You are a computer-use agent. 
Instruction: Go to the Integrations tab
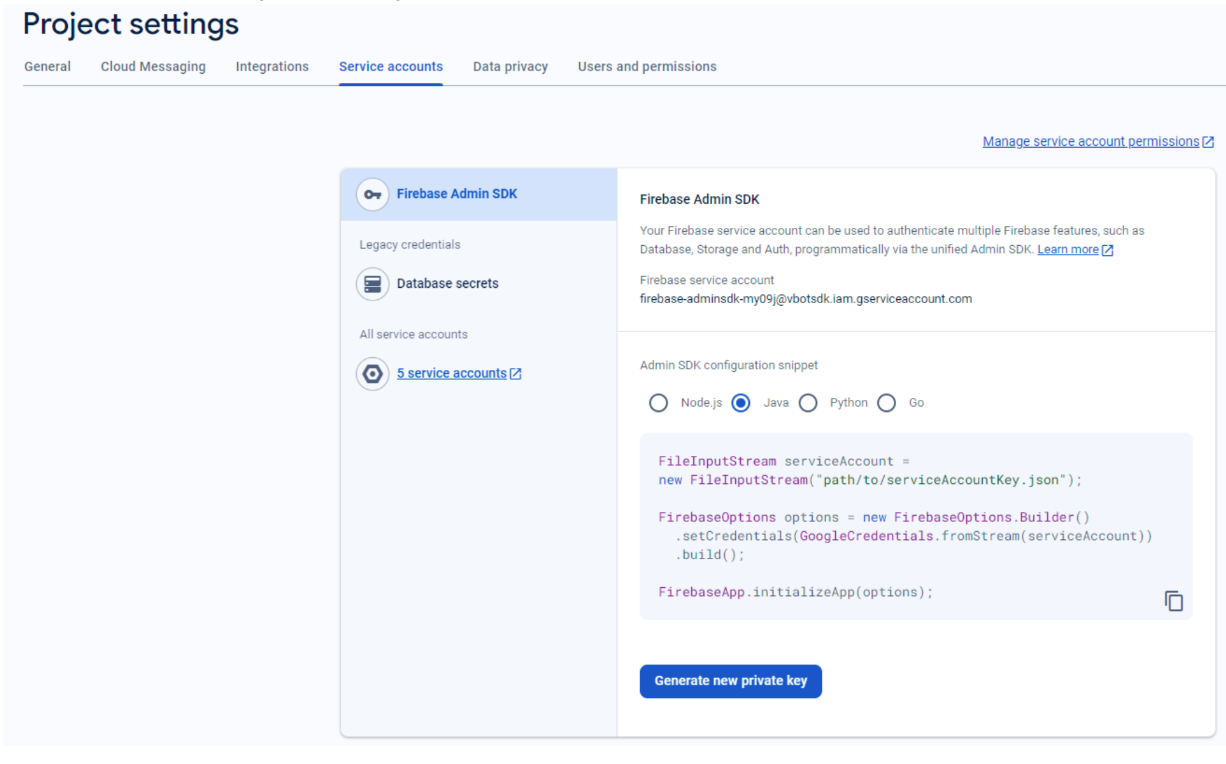pyautogui.click(x=272, y=67)
